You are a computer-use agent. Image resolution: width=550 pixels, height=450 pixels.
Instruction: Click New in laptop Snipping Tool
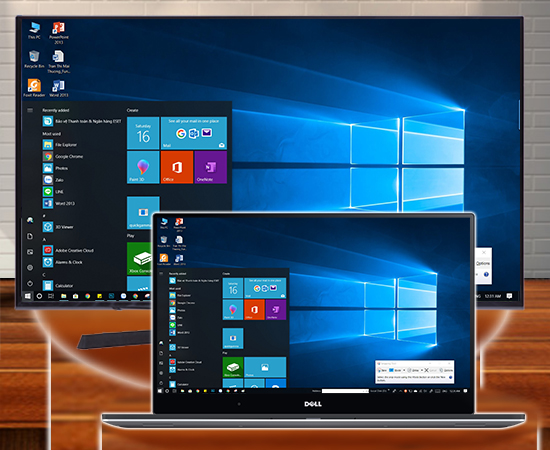[382, 370]
